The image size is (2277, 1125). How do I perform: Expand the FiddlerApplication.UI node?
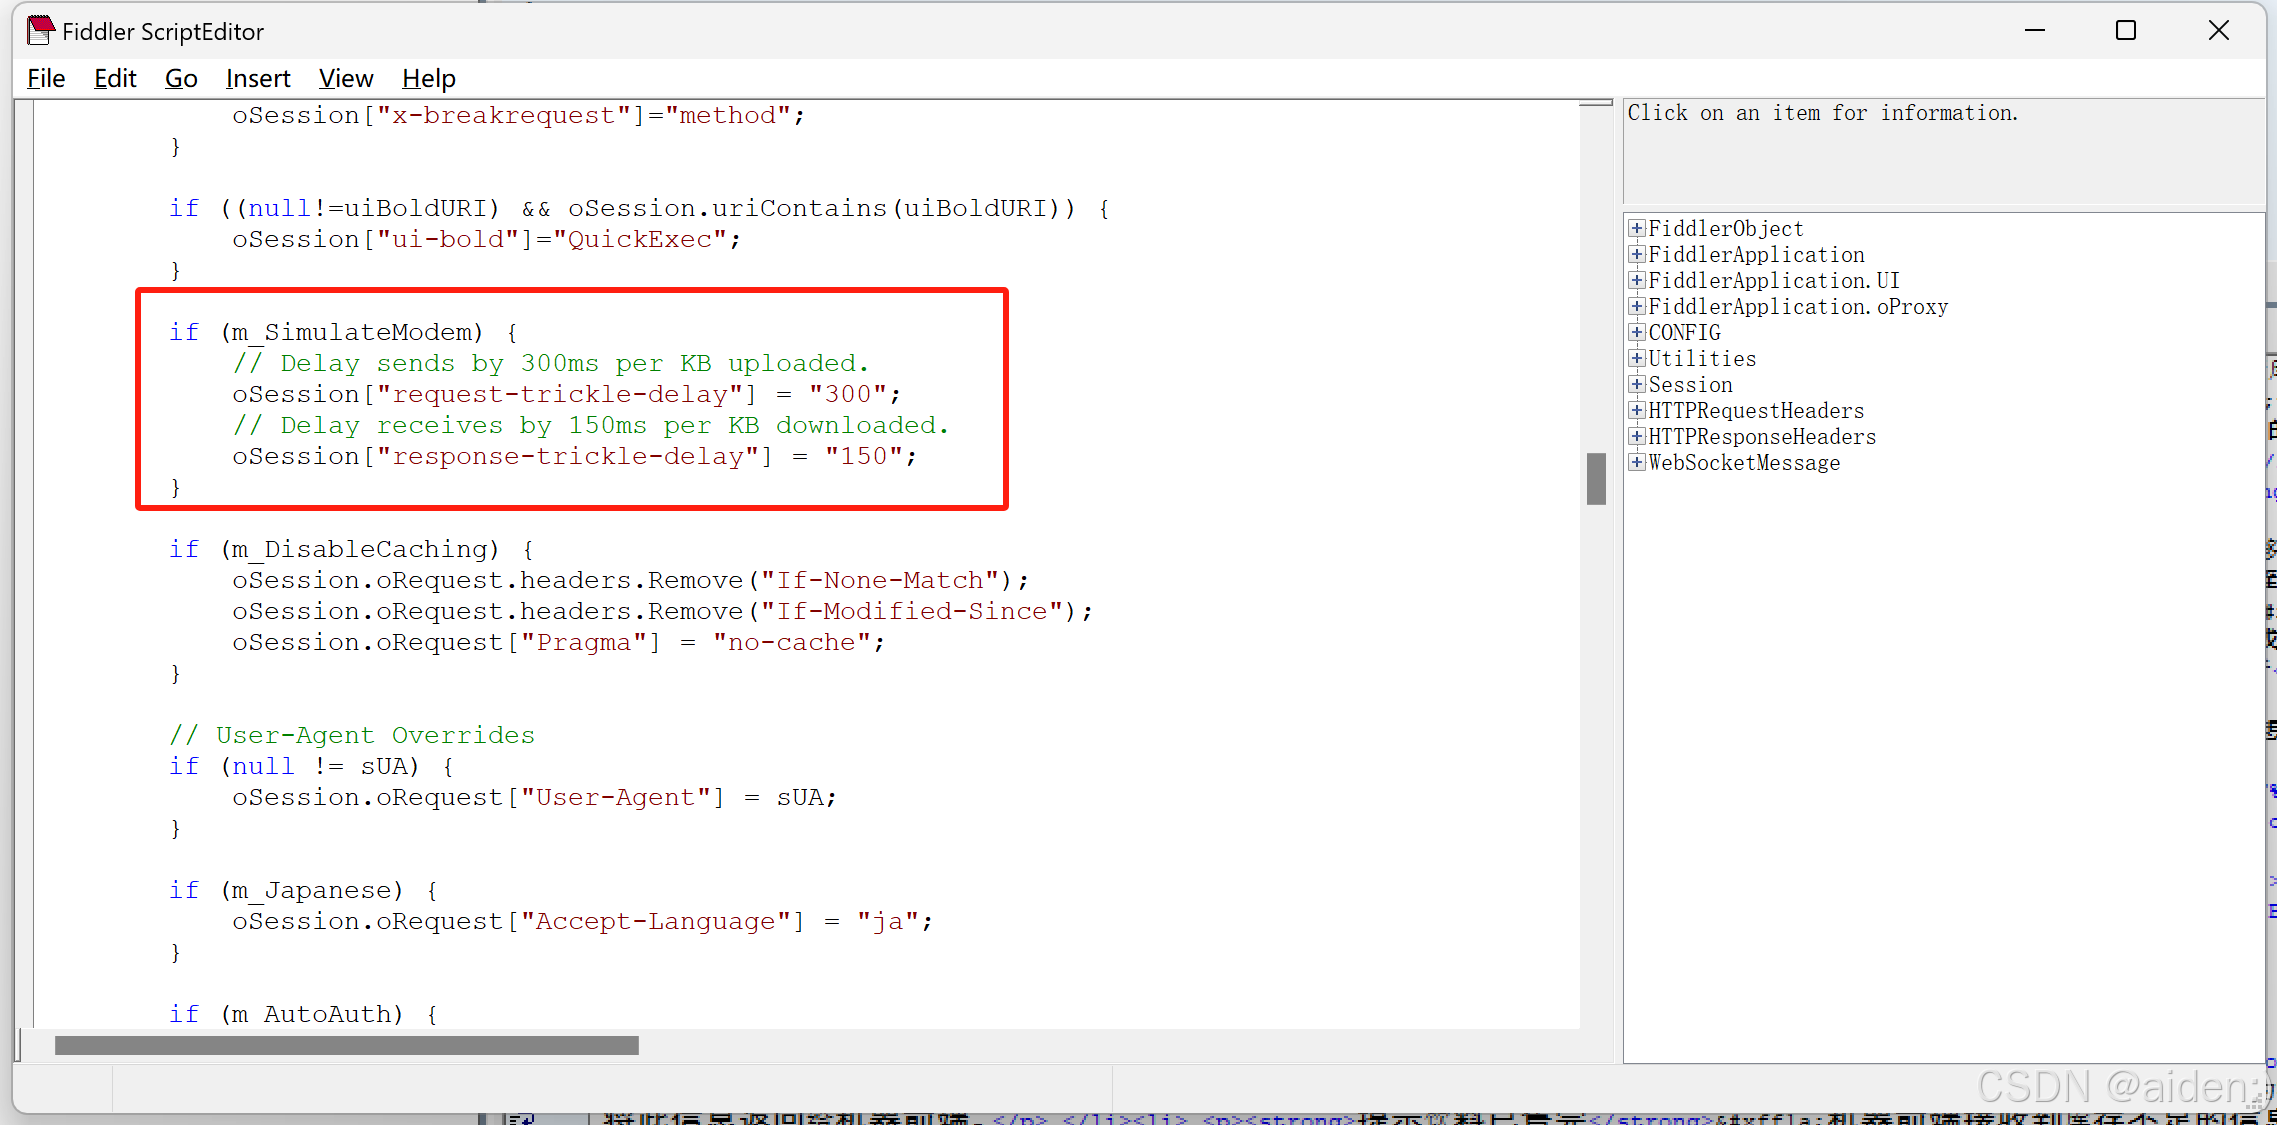(1636, 280)
